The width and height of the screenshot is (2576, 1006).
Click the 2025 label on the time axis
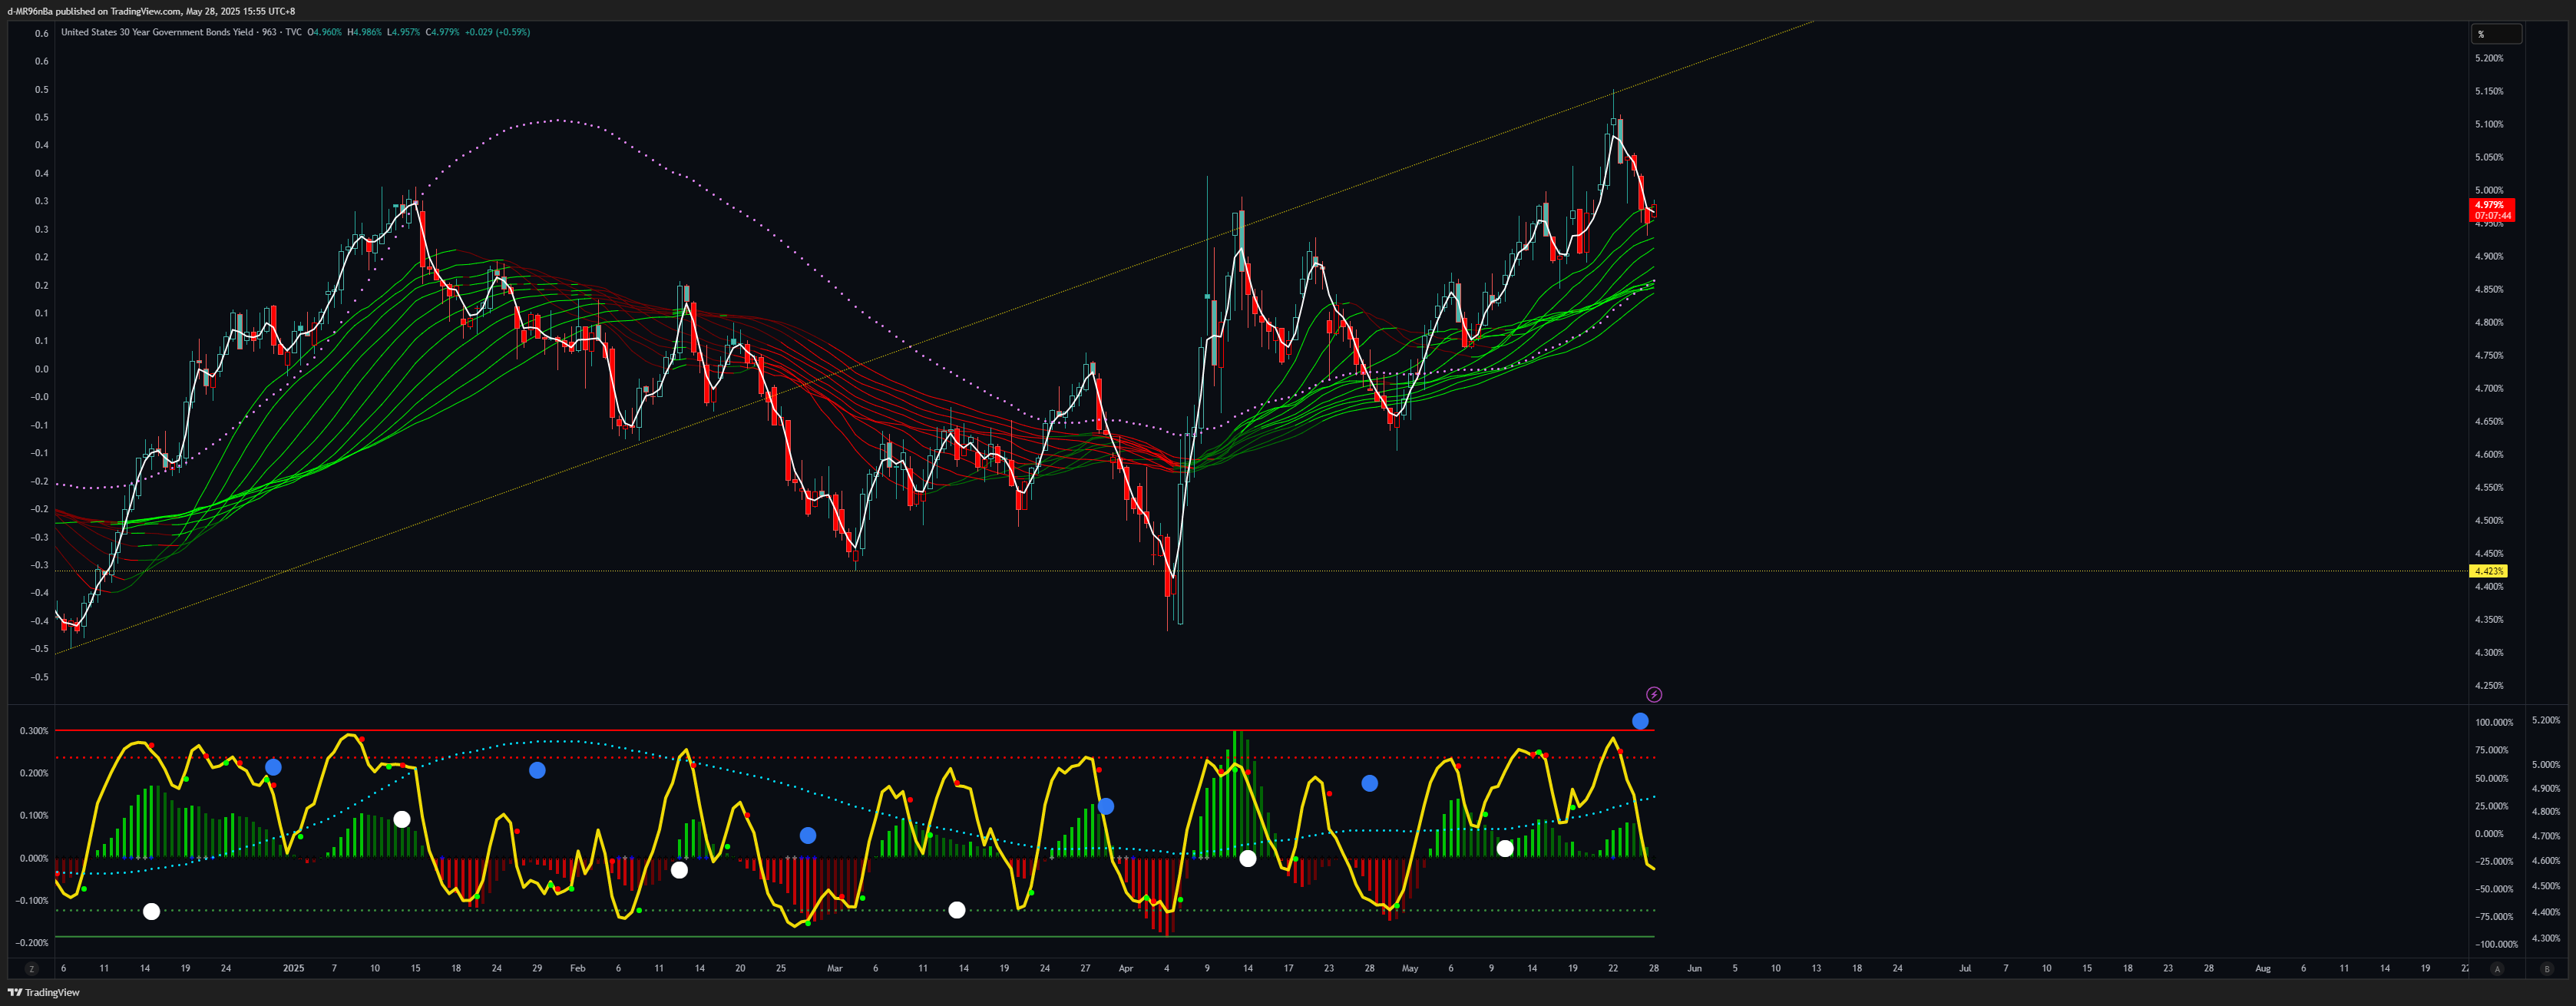point(293,968)
